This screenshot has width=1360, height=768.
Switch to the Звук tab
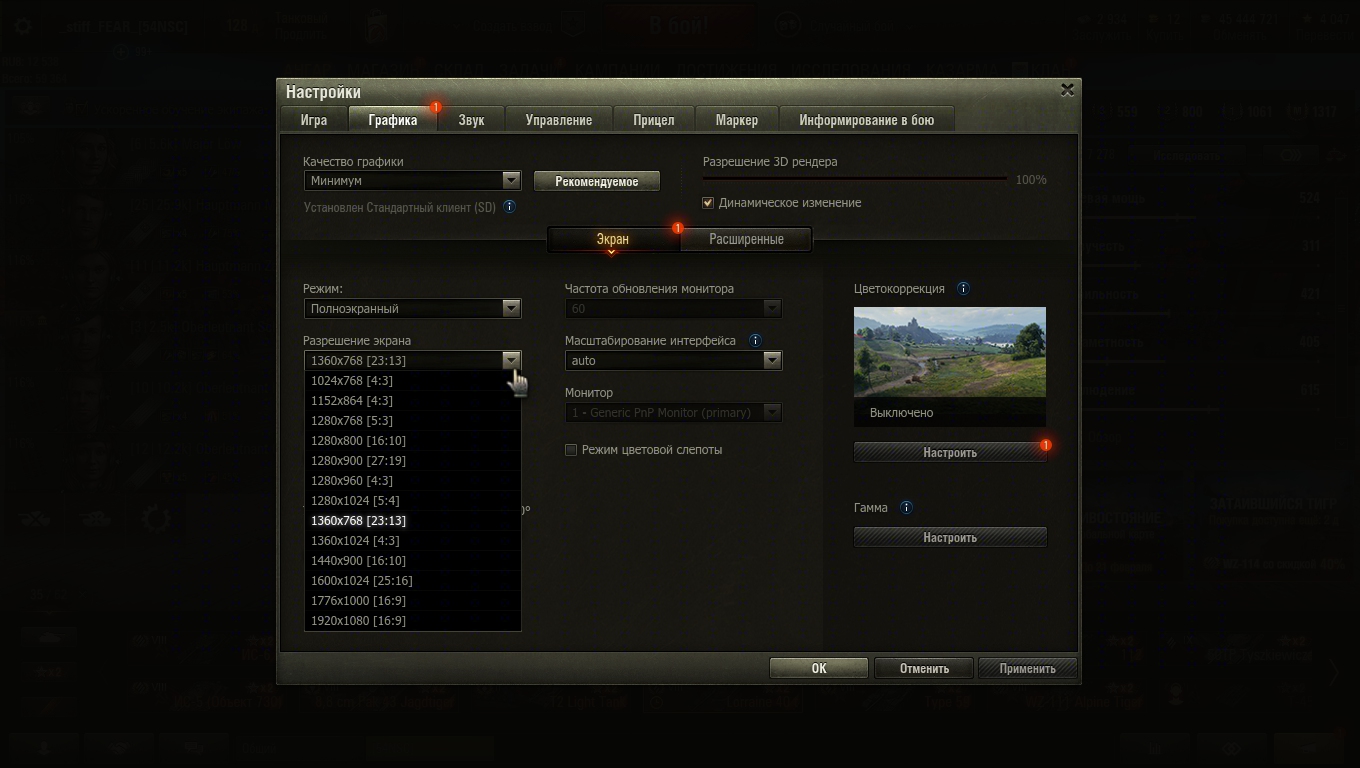coord(471,120)
